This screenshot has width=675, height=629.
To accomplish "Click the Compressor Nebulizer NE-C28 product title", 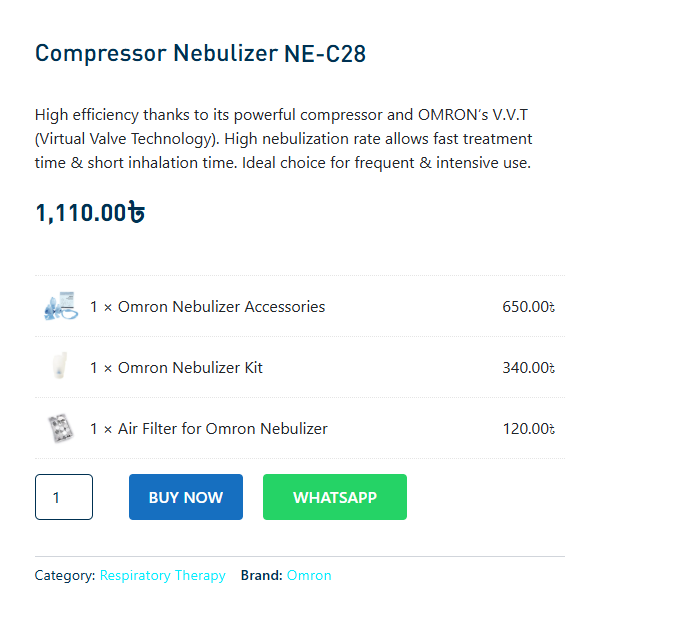I will pyautogui.click(x=200, y=54).
